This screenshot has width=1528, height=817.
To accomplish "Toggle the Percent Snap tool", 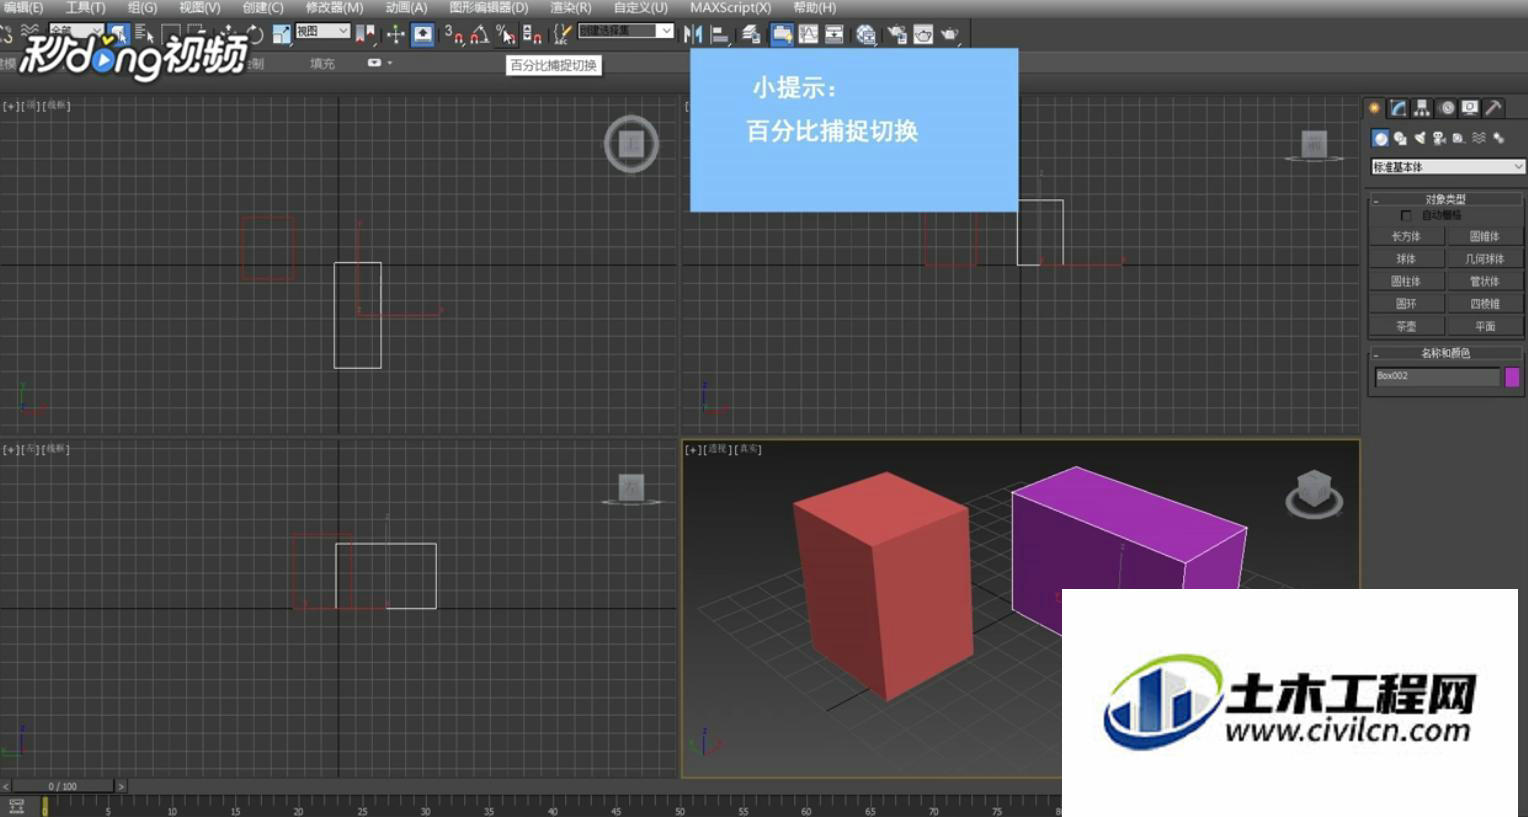I will pyautogui.click(x=506, y=35).
